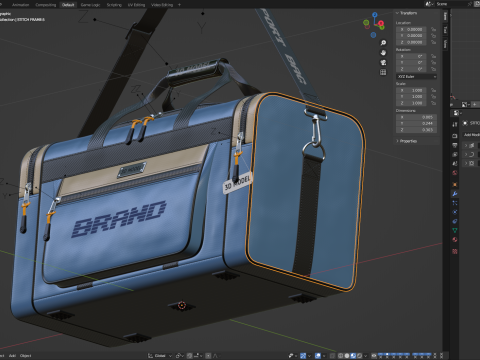
Task: Open the Particles properties tab icon
Action: pos(455,203)
